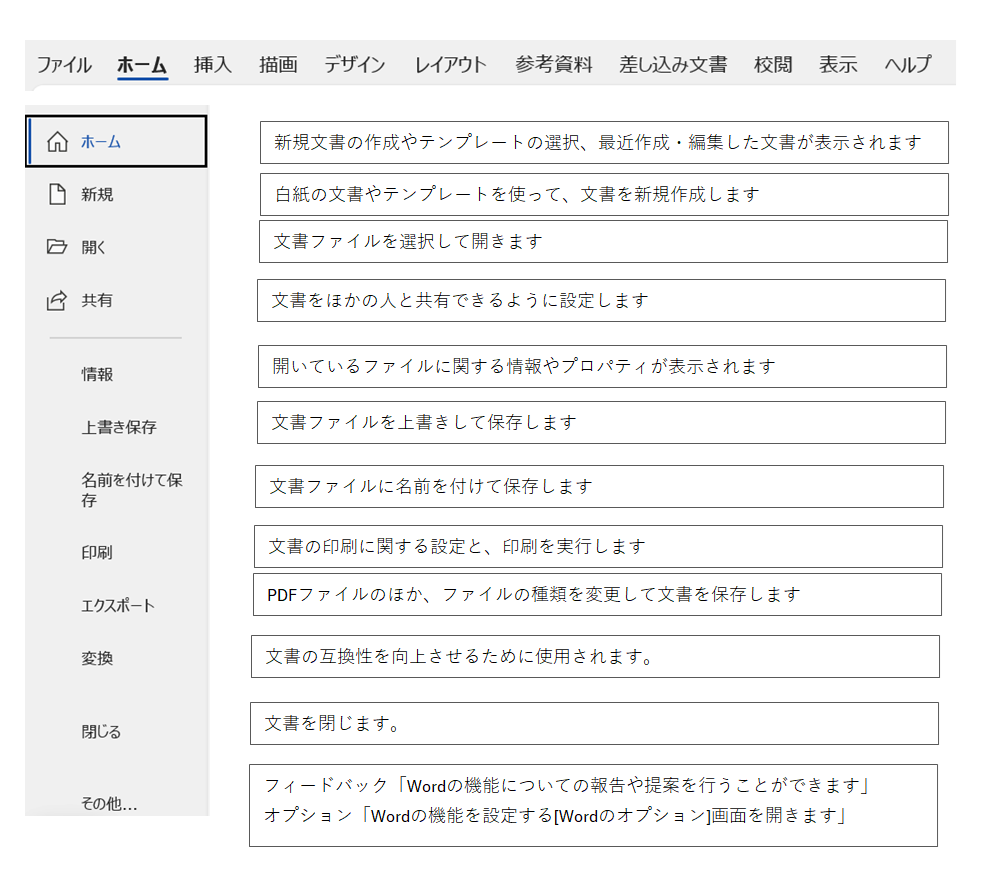Screen dimensions: 985x872
Task: Open the ファイル tab in ribbon
Action: coord(64,65)
